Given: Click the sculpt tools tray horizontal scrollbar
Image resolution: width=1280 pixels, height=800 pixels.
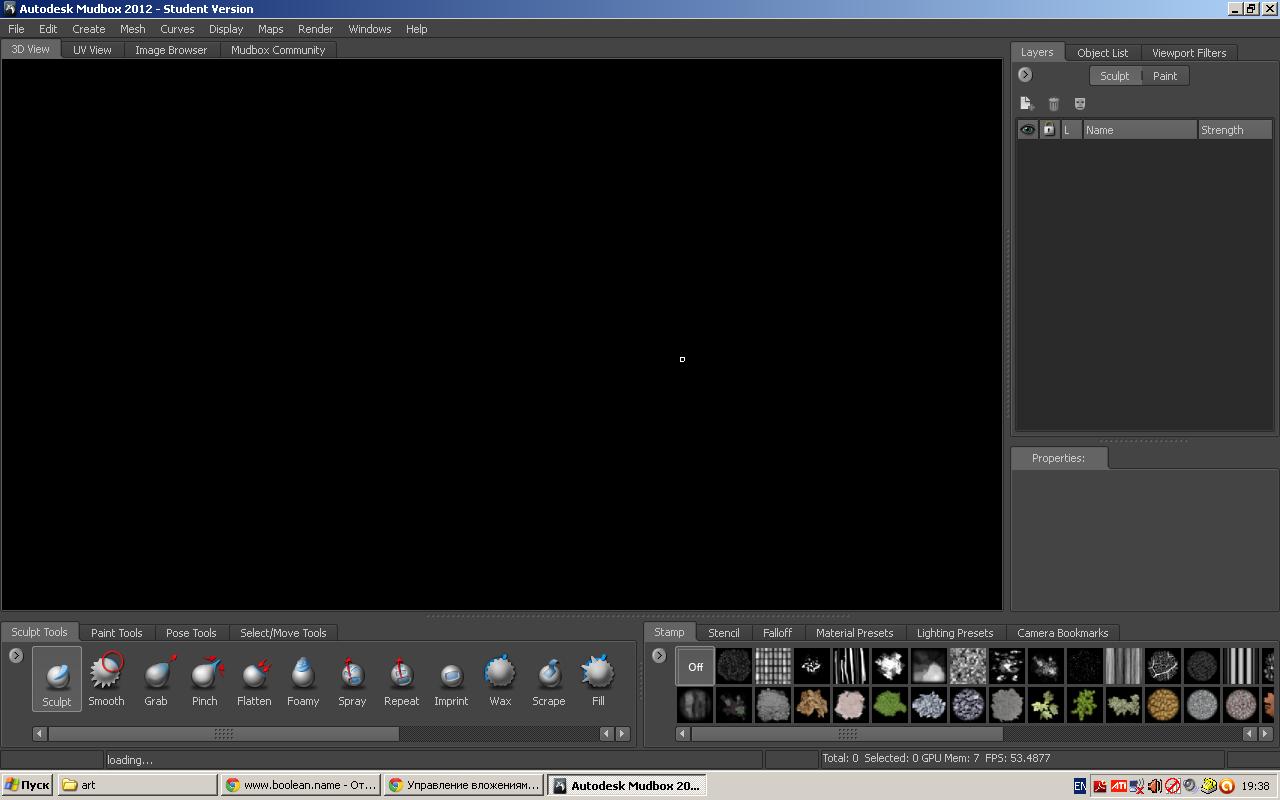Looking at the screenshot, I should point(223,734).
